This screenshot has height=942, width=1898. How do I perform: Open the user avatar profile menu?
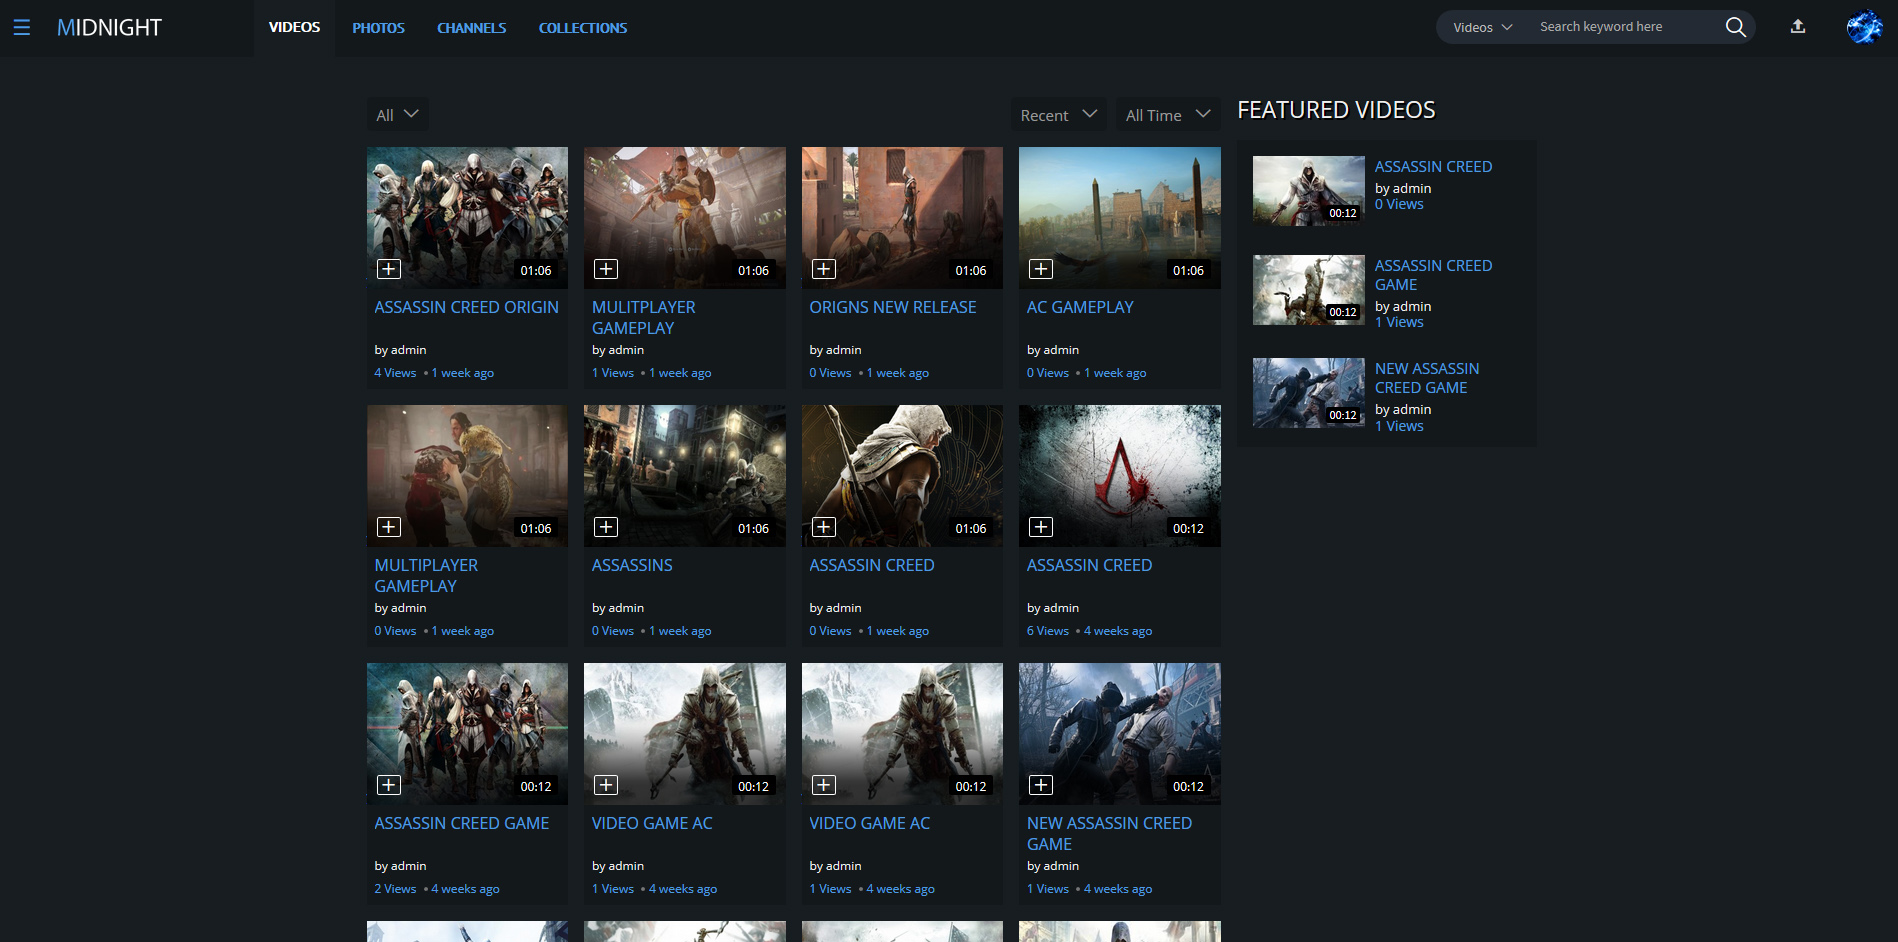coord(1864,27)
